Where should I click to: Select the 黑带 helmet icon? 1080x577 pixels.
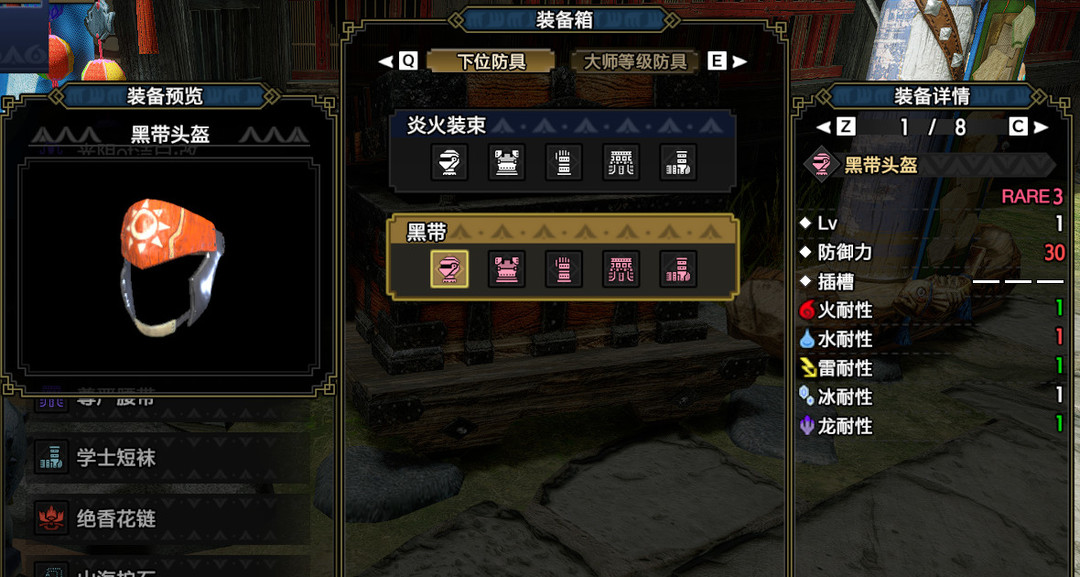tap(450, 269)
